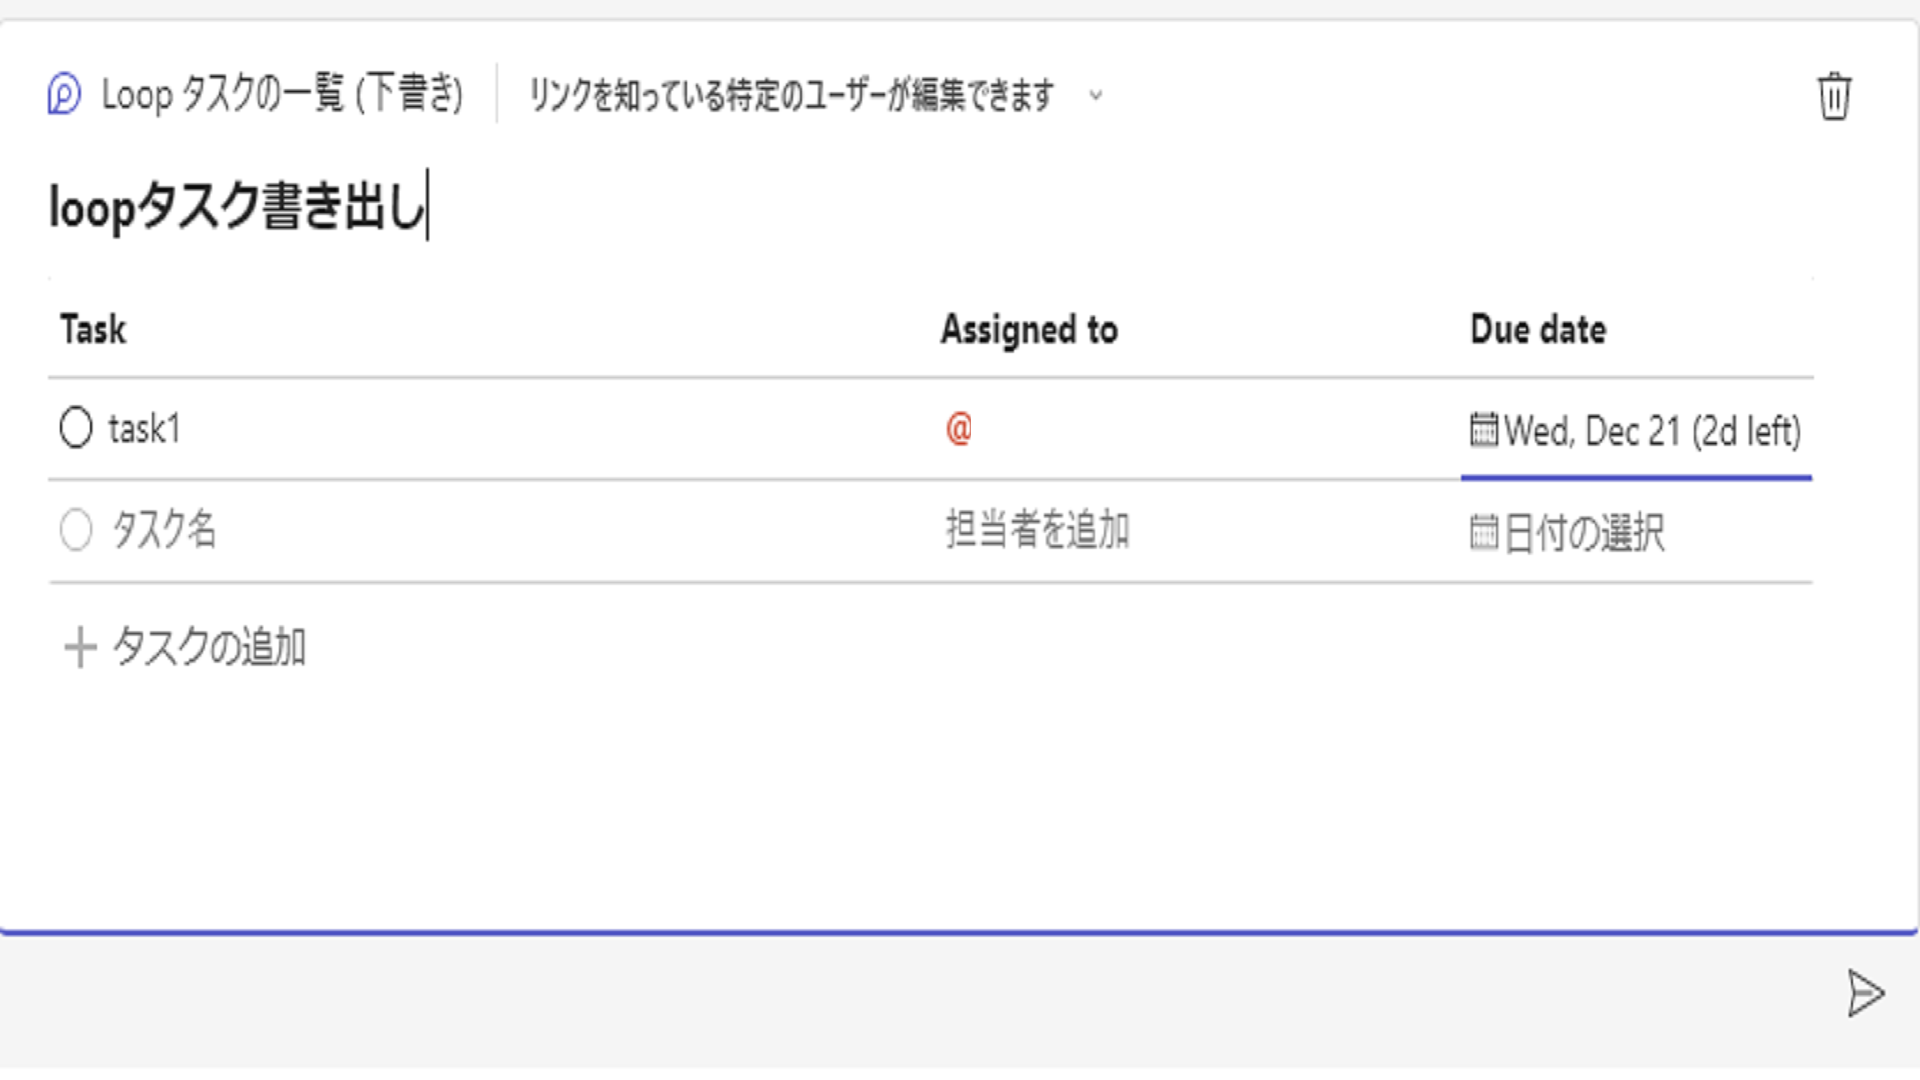Open the sharing permissions dropdown
The width and height of the screenshot is (1920, 1080).
pos(1096,96)
